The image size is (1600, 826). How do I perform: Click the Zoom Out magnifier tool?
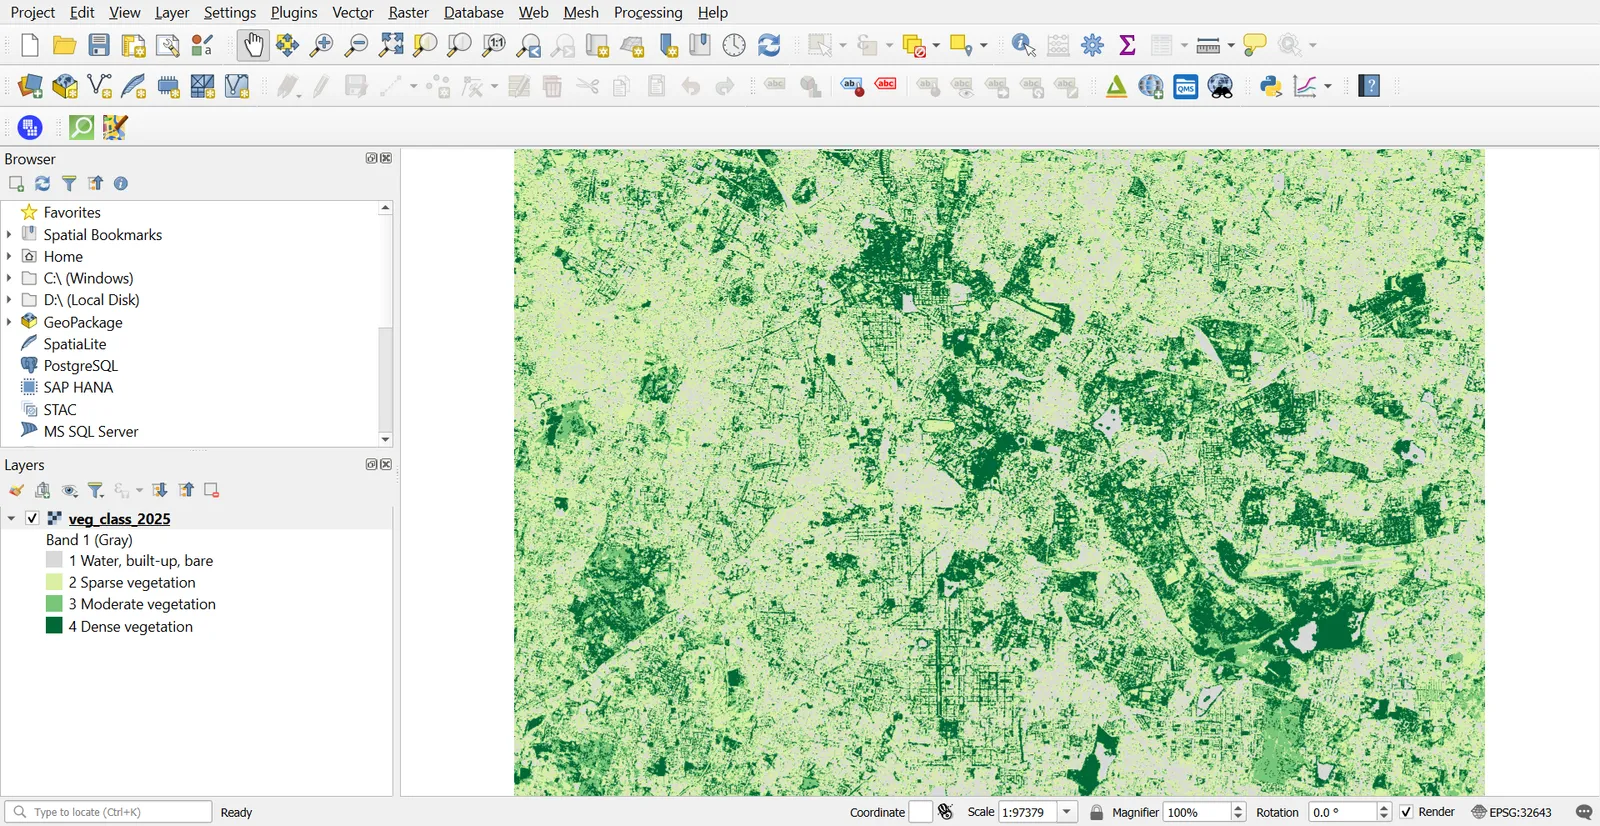pos(356,45)
